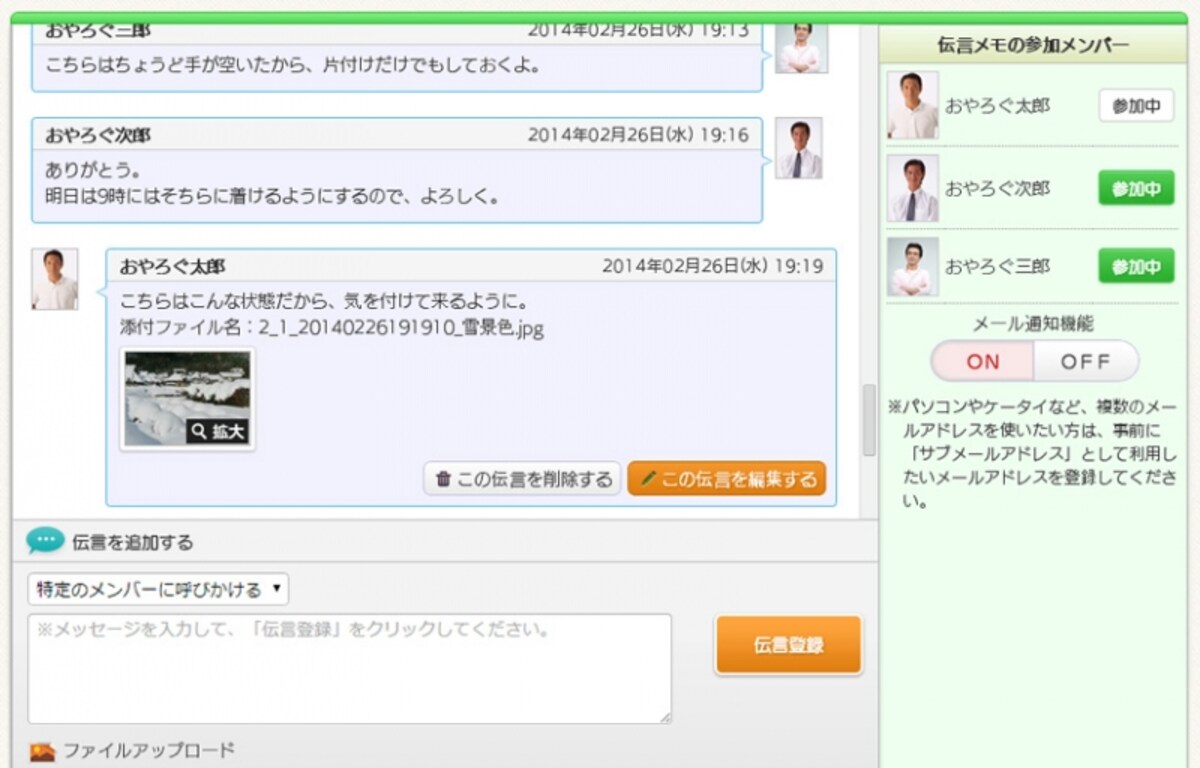Click member name おやろぐ三郎 in sidebar
1200x768 pixels.
point(998,267)
